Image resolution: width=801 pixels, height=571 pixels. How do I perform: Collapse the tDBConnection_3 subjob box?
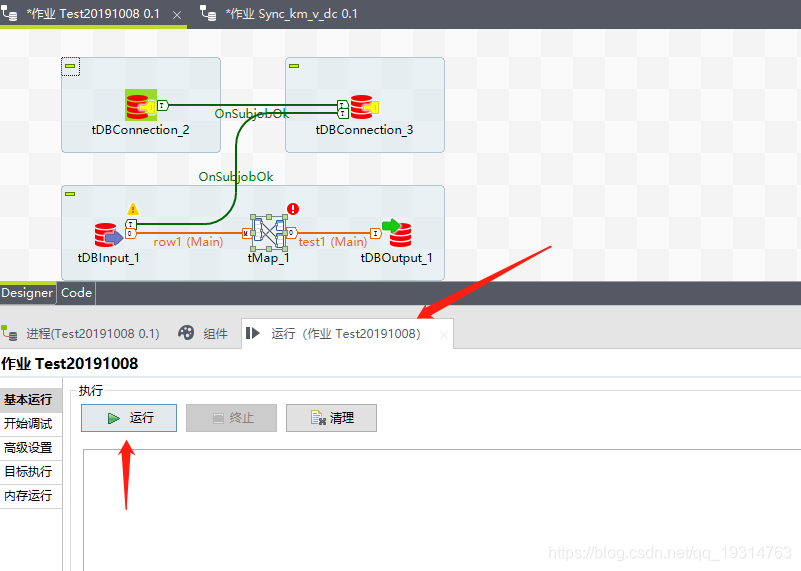tap(294, 66)
